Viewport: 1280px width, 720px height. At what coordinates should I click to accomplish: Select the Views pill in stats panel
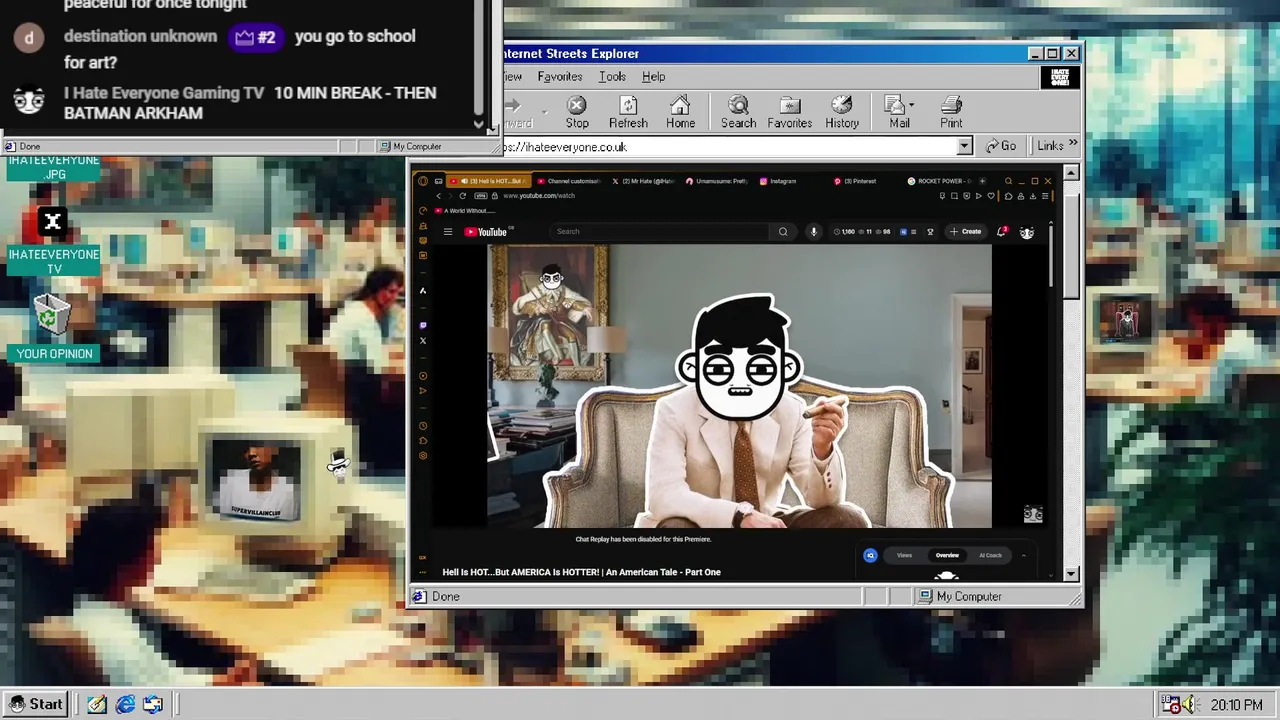click(904, 555)
